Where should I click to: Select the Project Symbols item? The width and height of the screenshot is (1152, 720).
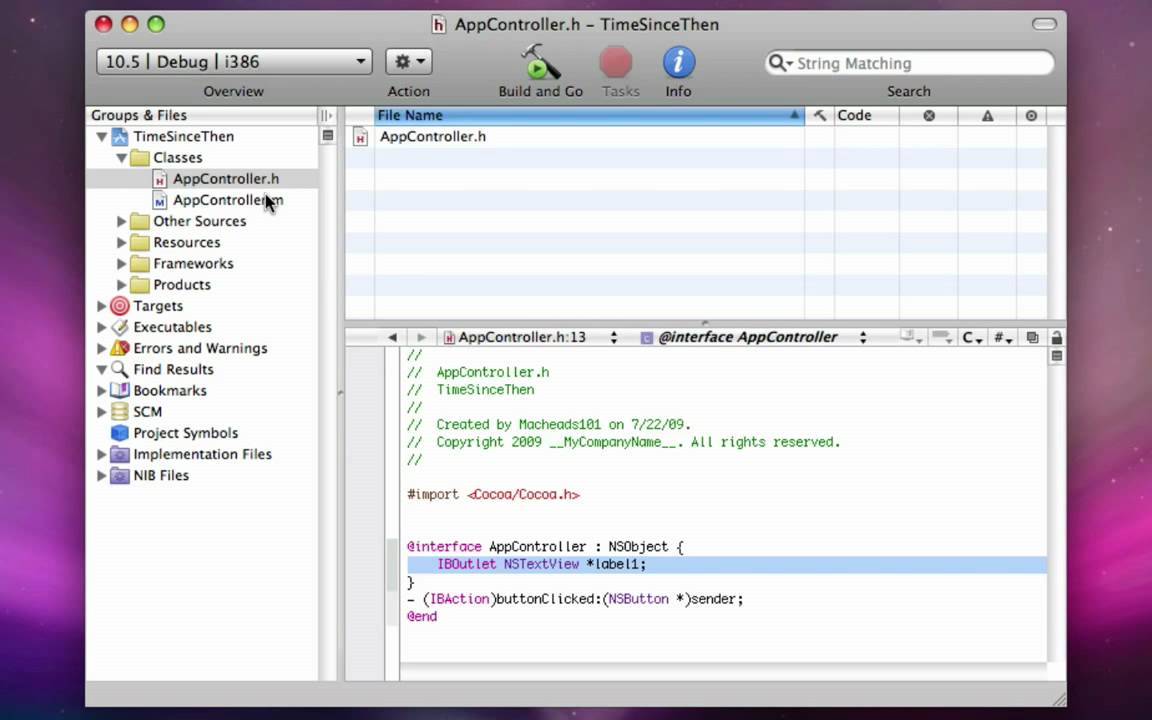[x=185, y=433]
